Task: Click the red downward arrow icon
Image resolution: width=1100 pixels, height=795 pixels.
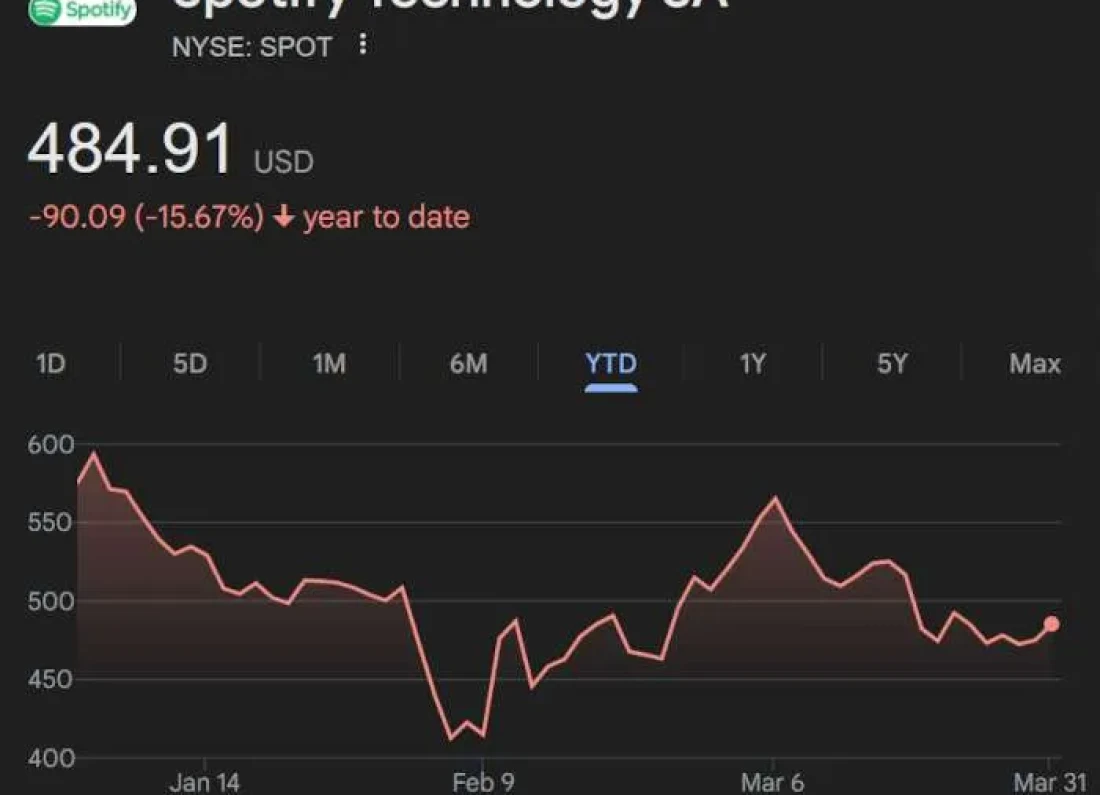Action: 285,216
